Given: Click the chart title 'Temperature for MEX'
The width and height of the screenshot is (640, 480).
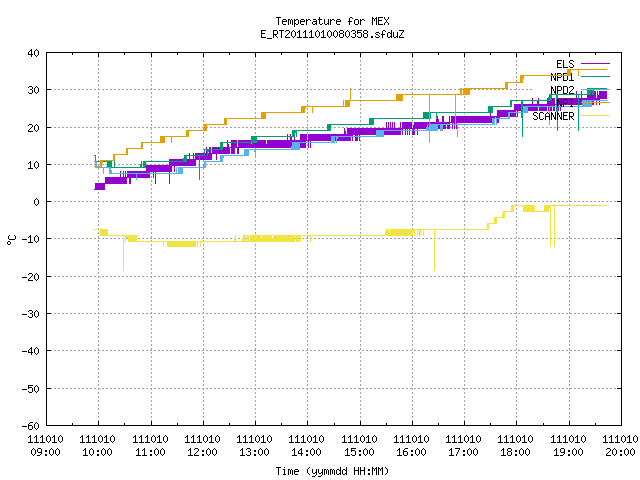Looking at the screenshot, I should click(332, 21).
